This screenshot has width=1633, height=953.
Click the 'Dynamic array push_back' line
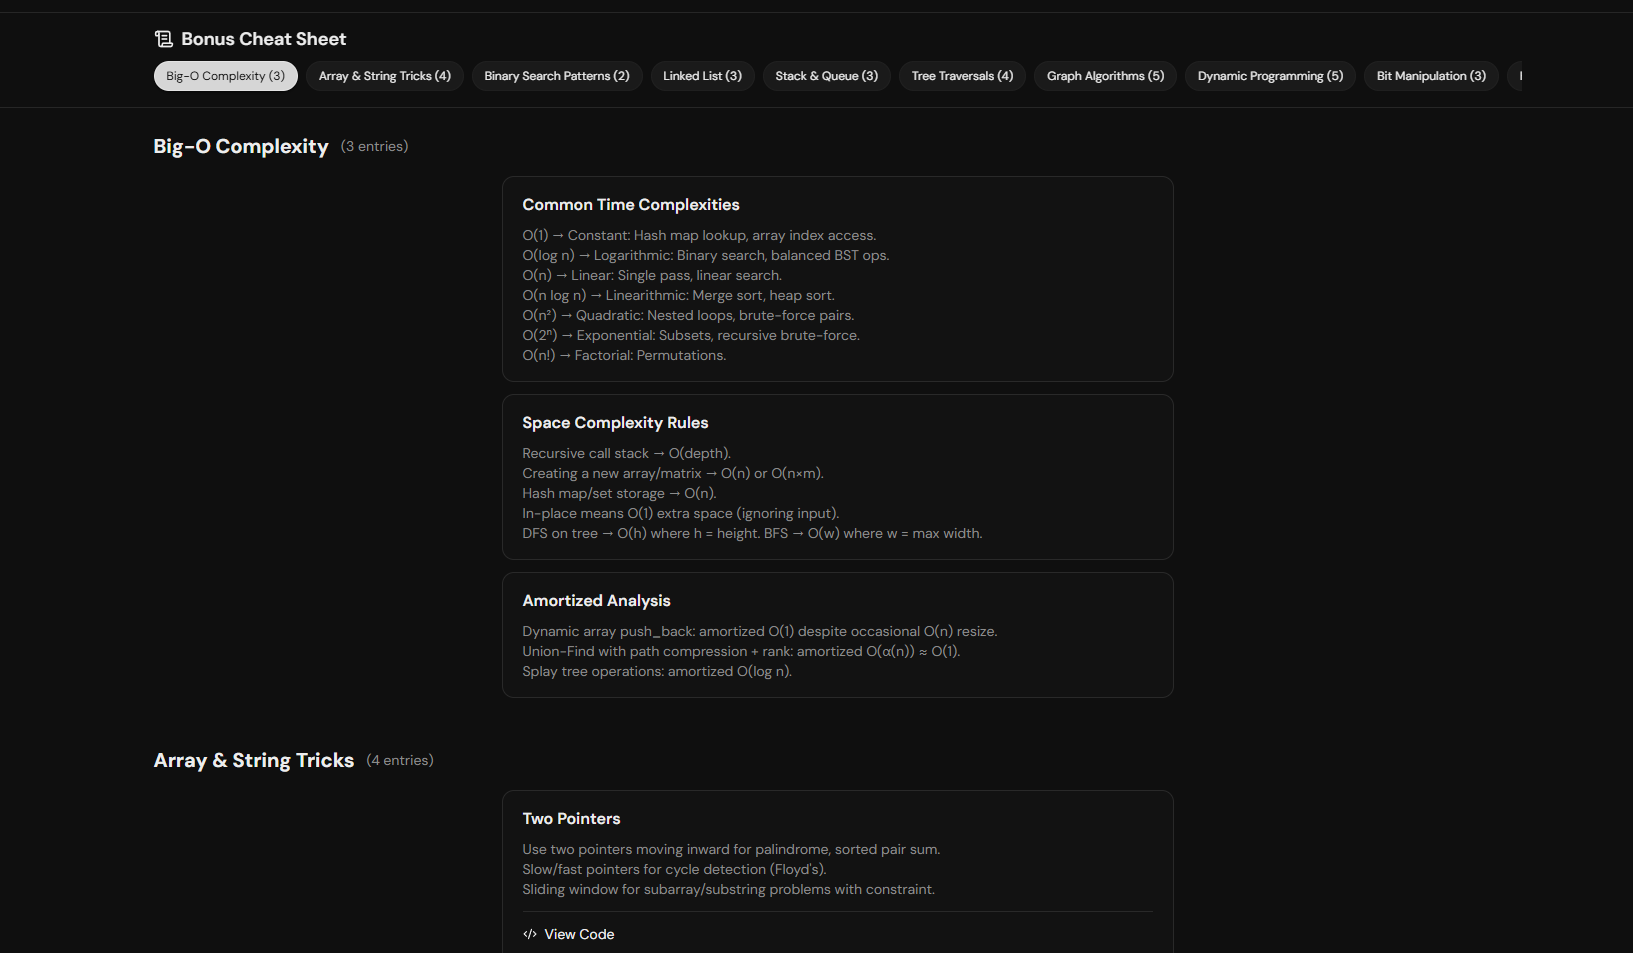pos(760,632)
